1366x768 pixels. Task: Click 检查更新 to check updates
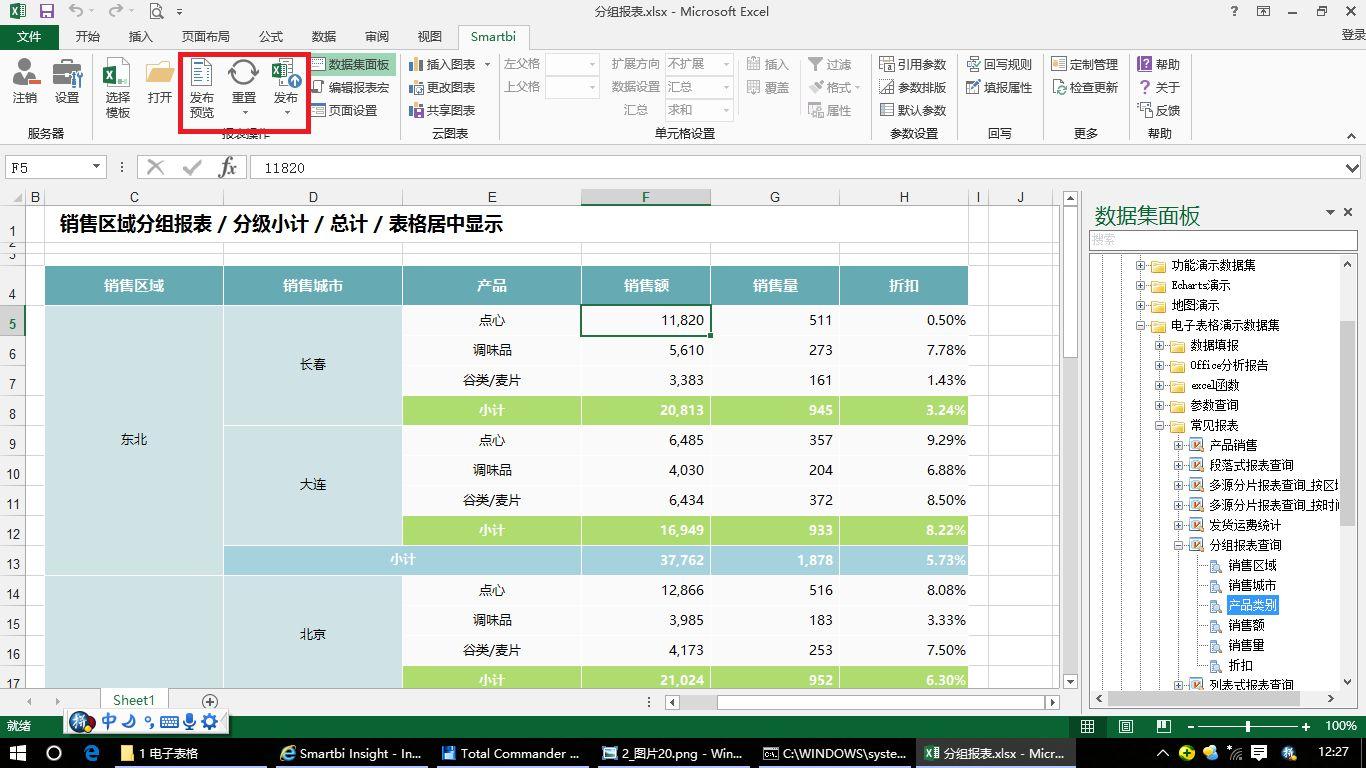[x=1085, y=87]
